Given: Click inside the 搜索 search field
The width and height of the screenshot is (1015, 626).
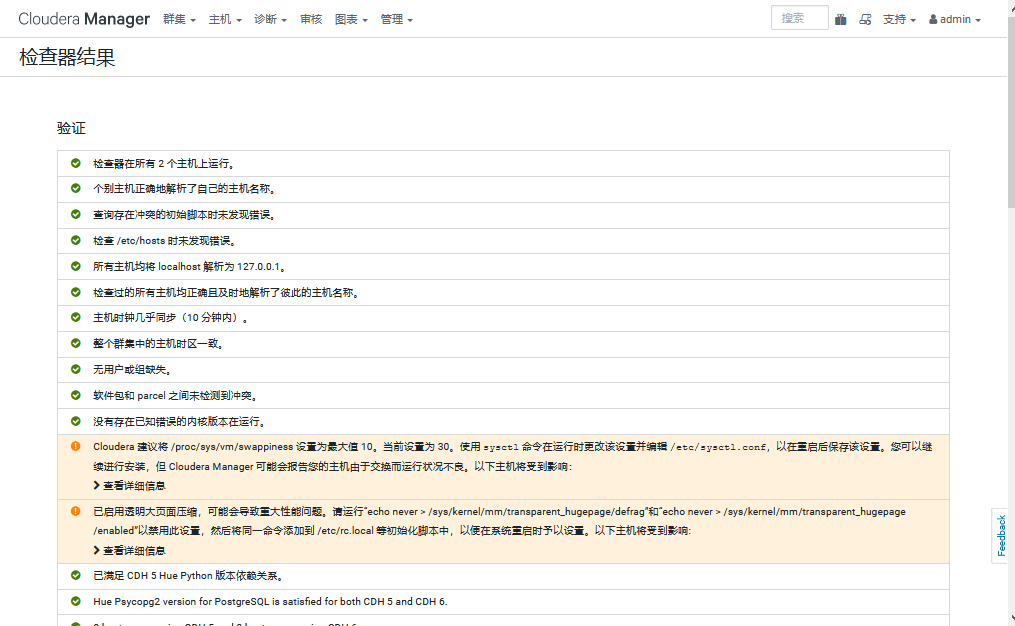Looking at the screenshot, I should pyautogui.click(x=799, y=17).
